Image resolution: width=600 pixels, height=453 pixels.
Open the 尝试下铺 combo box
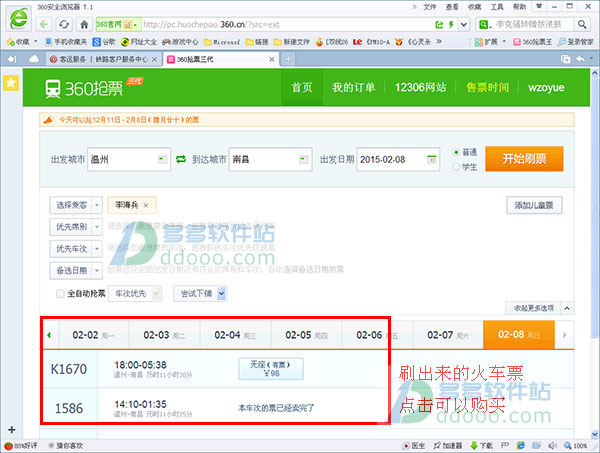coord(200,293)
